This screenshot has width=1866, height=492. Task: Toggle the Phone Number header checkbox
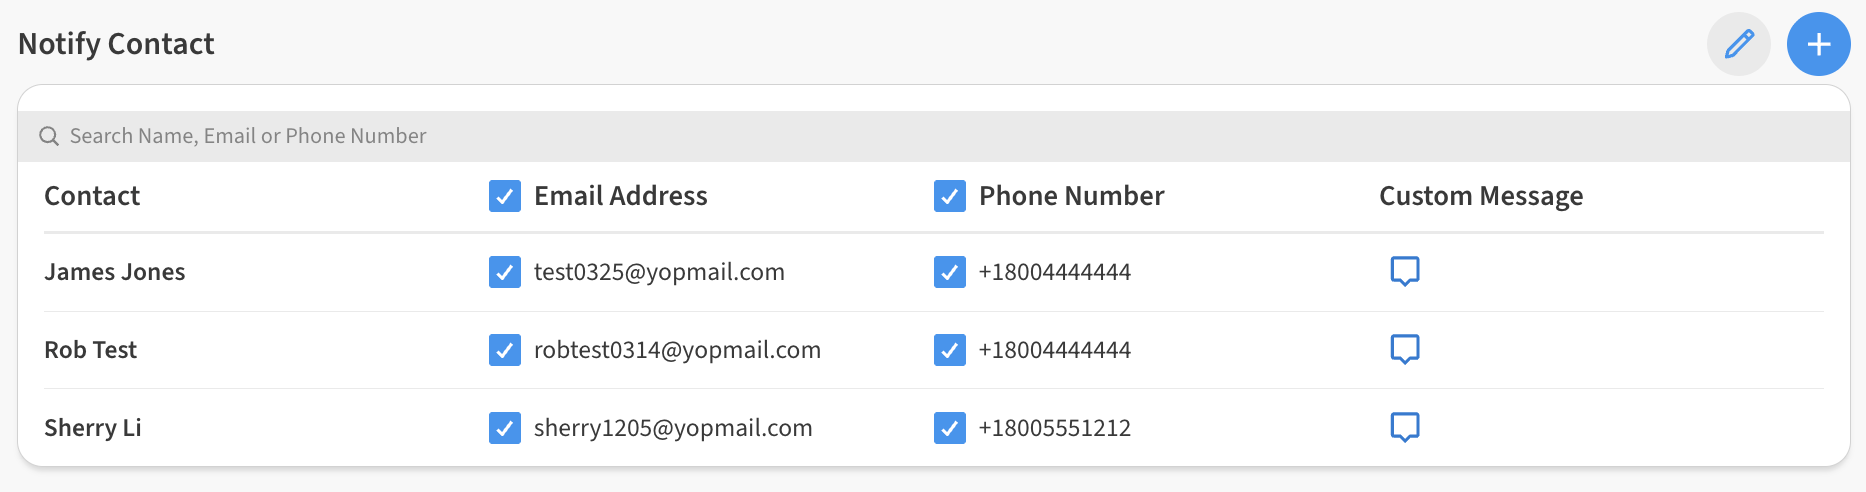click(949, 196)
